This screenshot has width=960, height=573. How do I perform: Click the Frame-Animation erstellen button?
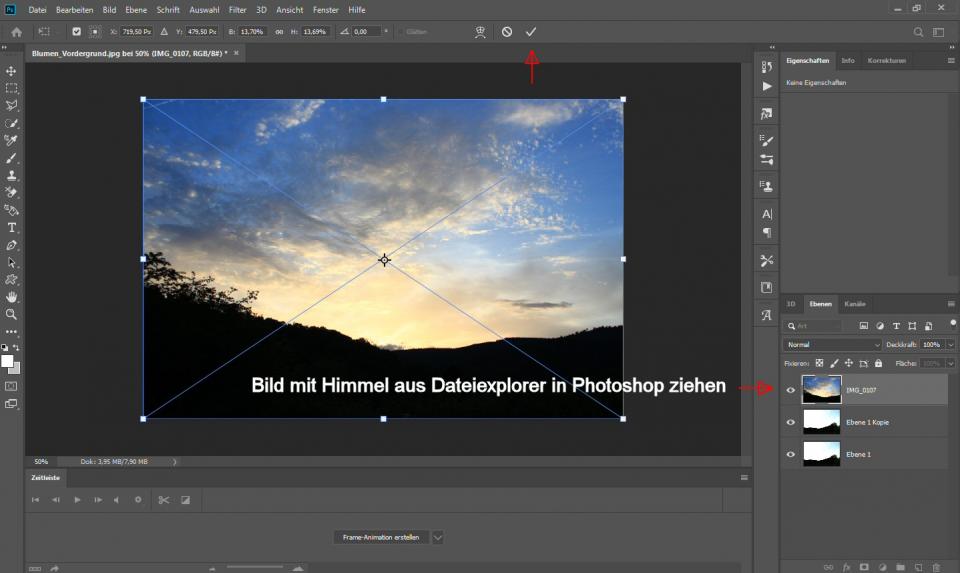pyautogui.click(x=381, y=537)
